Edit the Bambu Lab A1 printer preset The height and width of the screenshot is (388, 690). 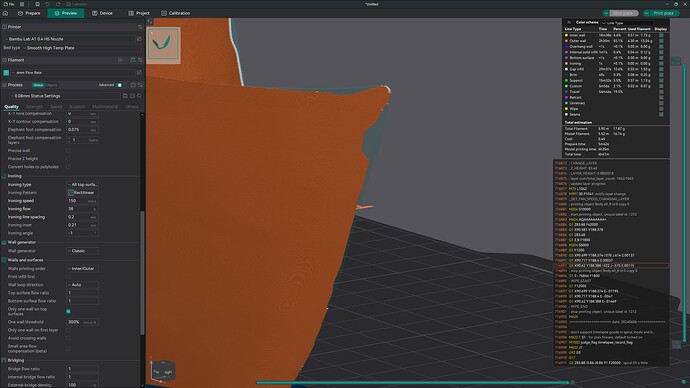click(139, 39)
